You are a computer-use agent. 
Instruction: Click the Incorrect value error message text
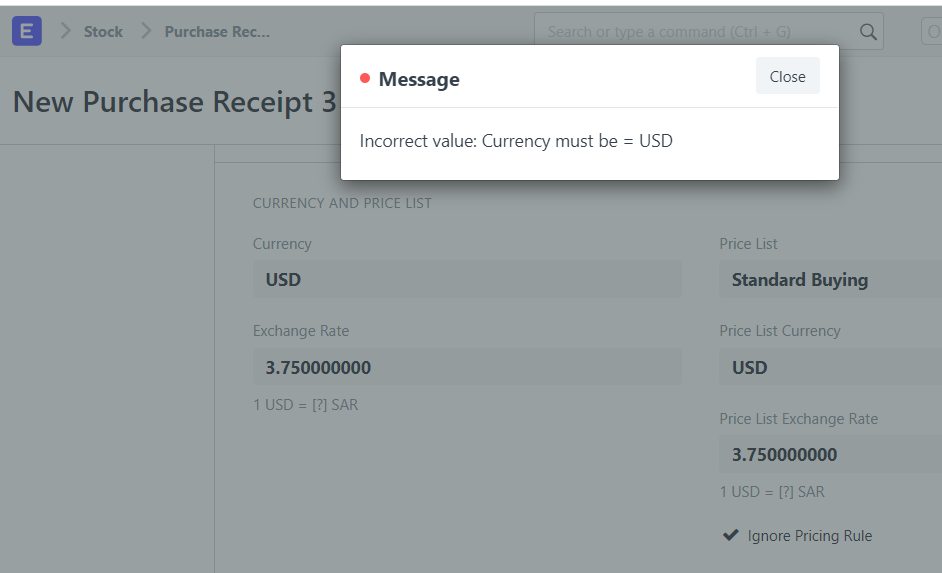516,141
